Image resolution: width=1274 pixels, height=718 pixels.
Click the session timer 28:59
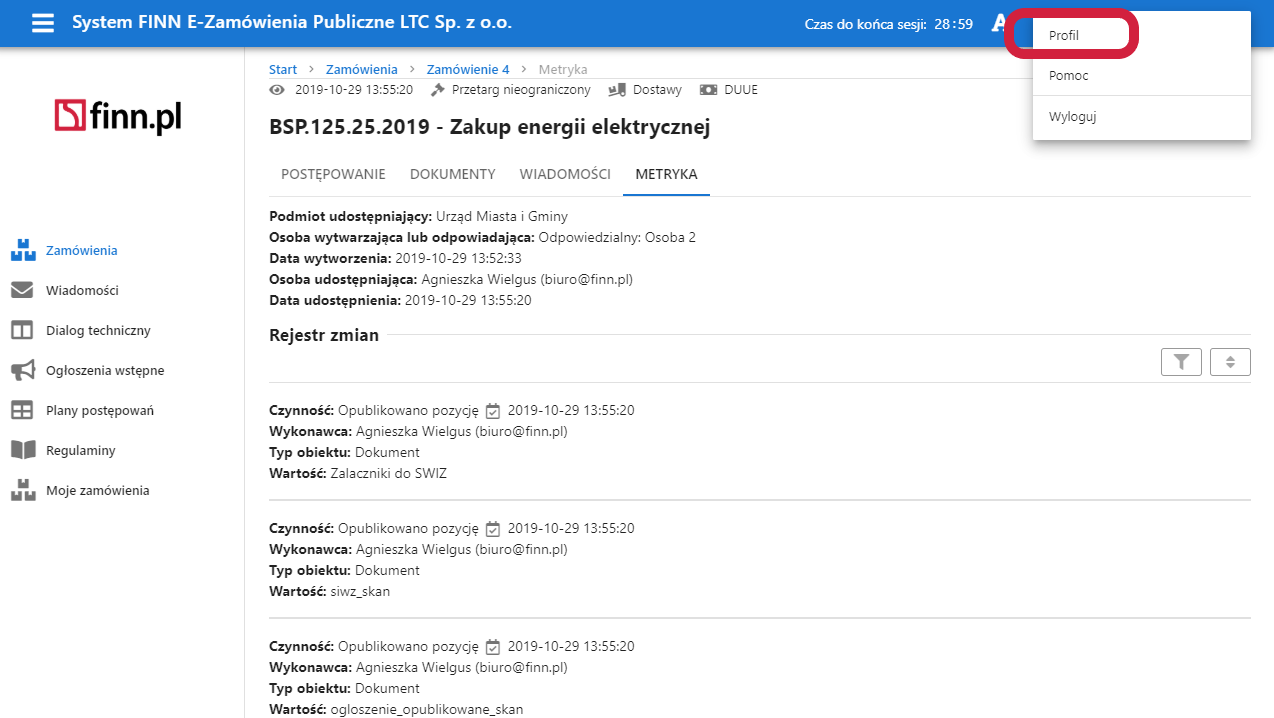tap(954, 24)
